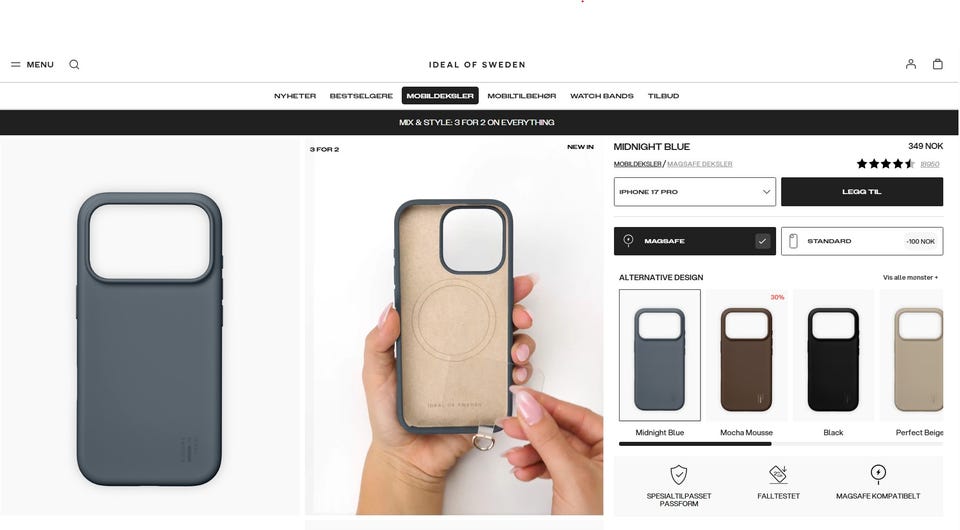960x530 pixels.
Task: Open the user account icon
Action: 910,64
